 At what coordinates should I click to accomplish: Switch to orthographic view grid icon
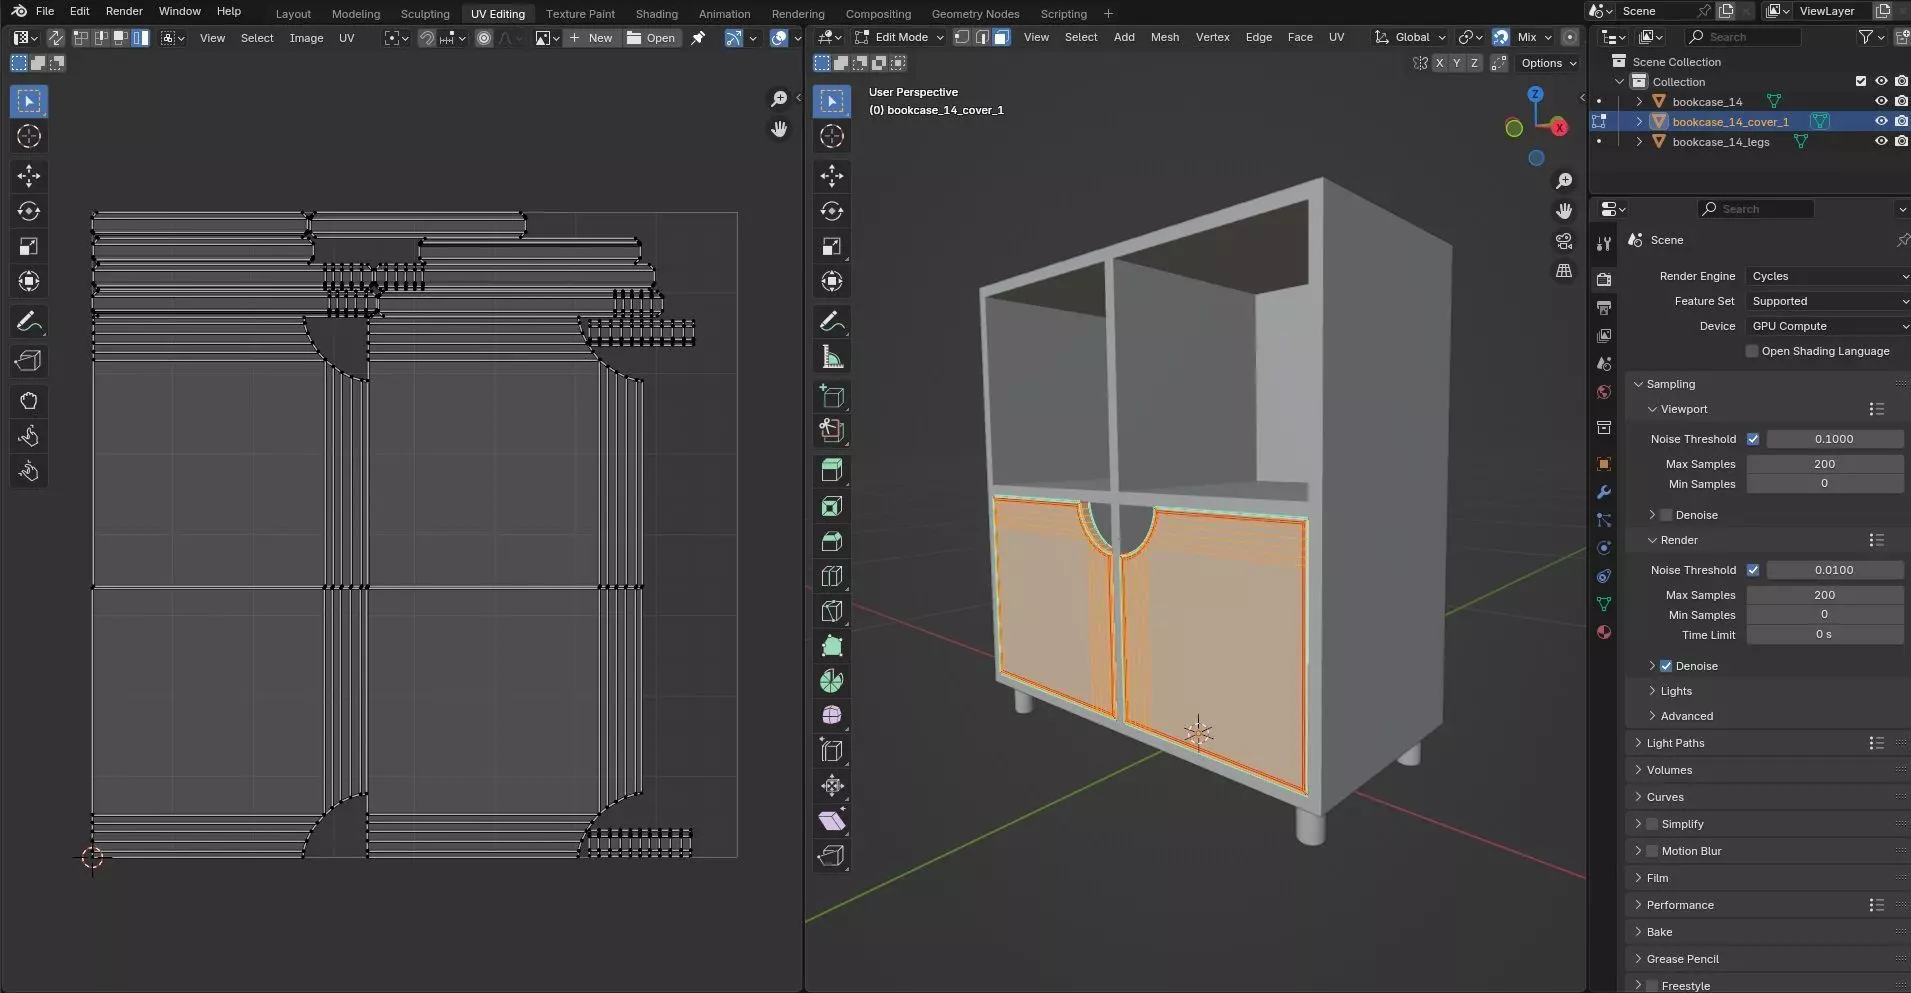click(1564, 271)
